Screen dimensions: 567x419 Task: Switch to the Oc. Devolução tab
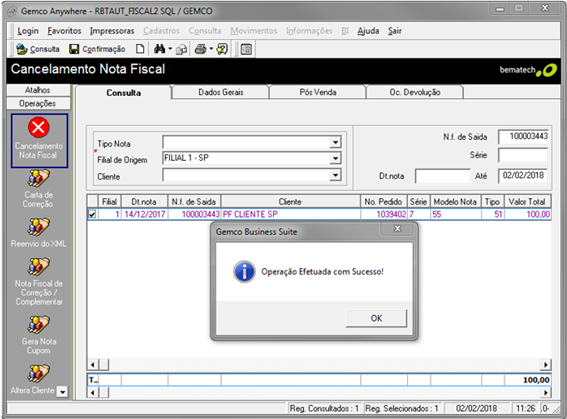tap(415, 92)
